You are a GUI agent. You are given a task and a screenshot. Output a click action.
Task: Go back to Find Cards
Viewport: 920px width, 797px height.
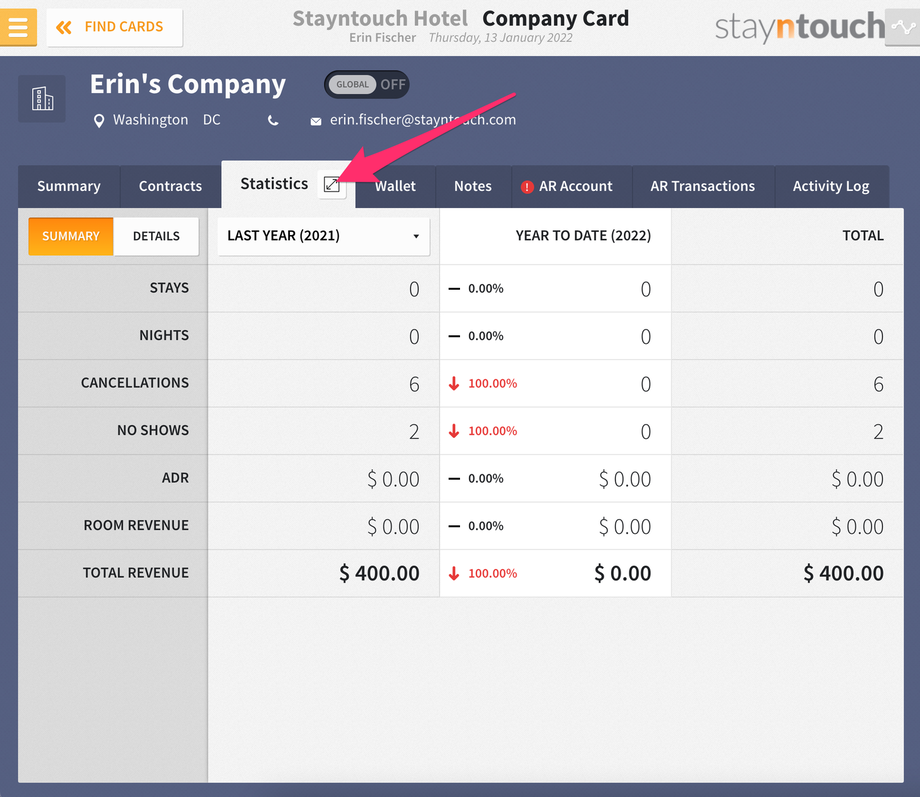[x=114, y=27]
